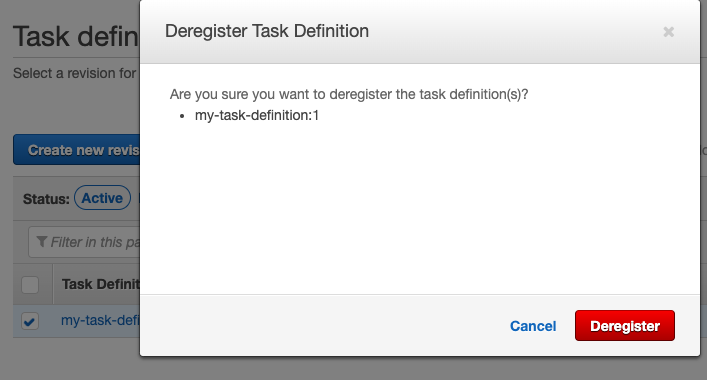This screenshot has height=380, width=707.
Task: Click the Task Definition column header
Action: [101, 284]
